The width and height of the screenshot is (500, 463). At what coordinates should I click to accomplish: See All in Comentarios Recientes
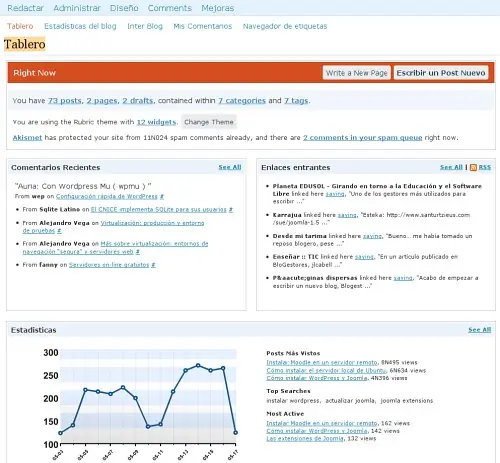tap(230, 167)
